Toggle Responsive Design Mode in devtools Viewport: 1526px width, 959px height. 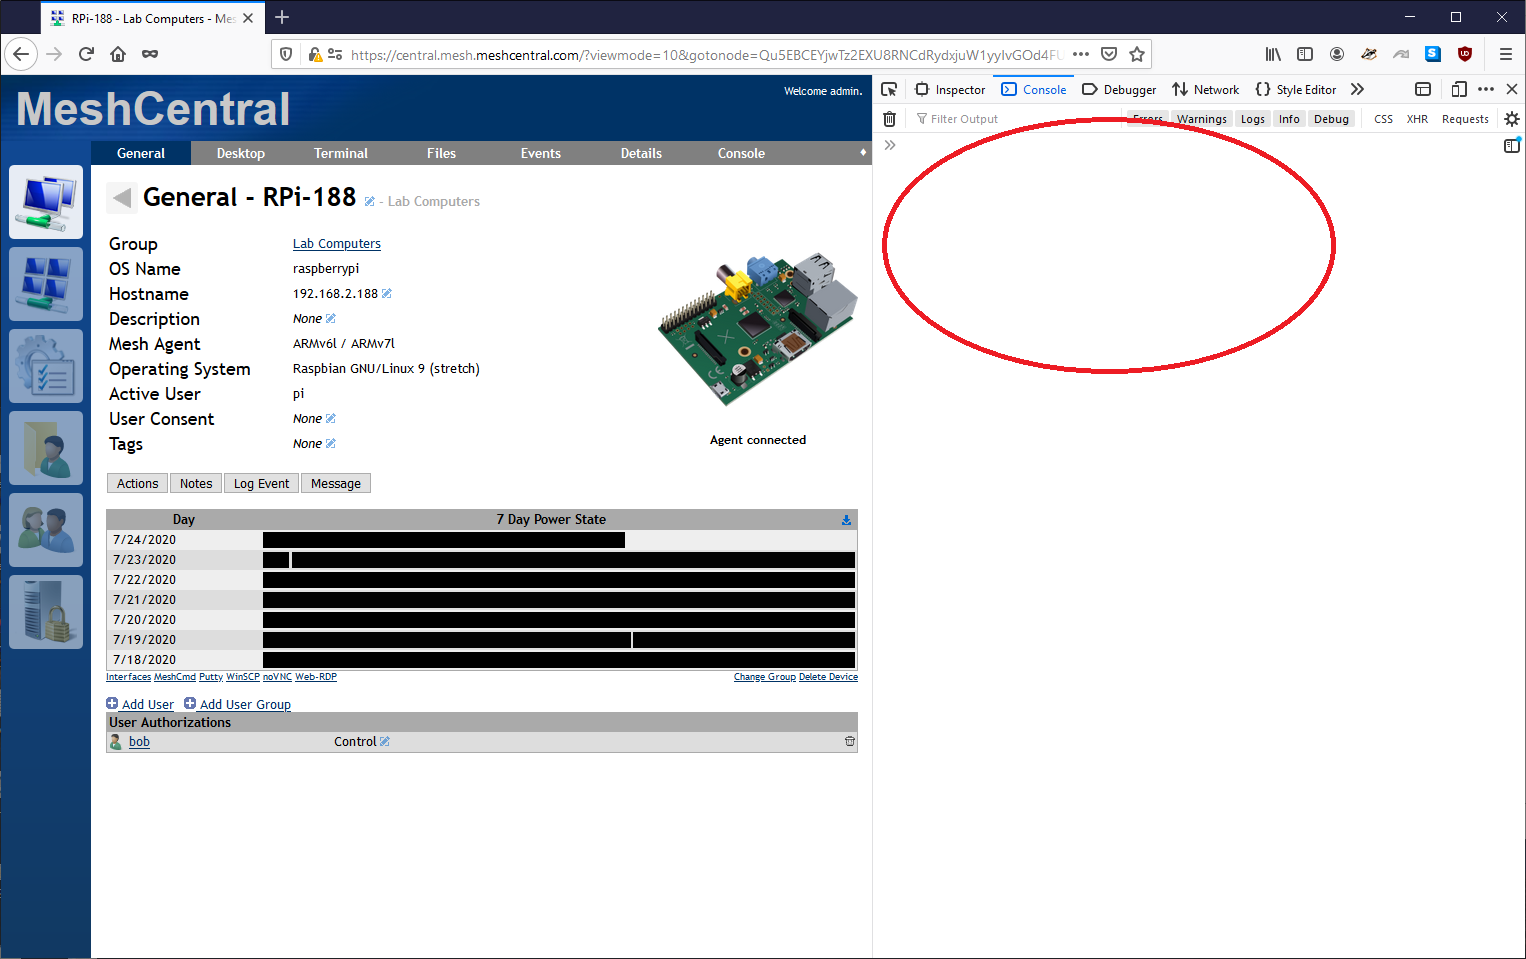[x=1459, y=89]
